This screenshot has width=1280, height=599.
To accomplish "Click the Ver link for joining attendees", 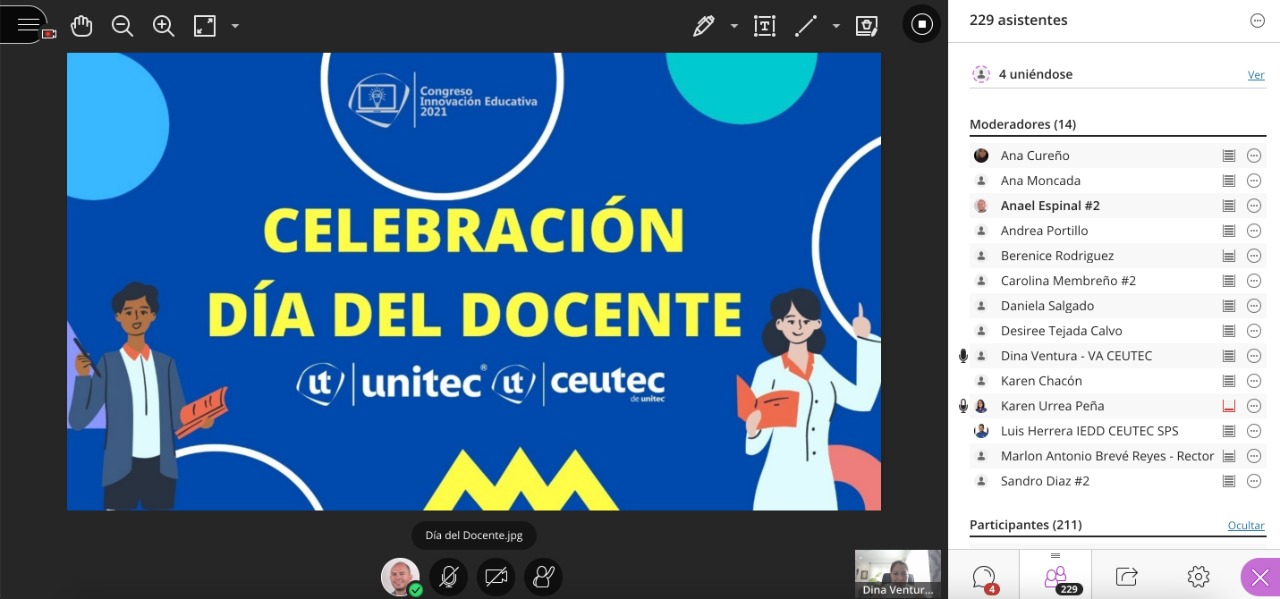I will tap(1255, 75).
